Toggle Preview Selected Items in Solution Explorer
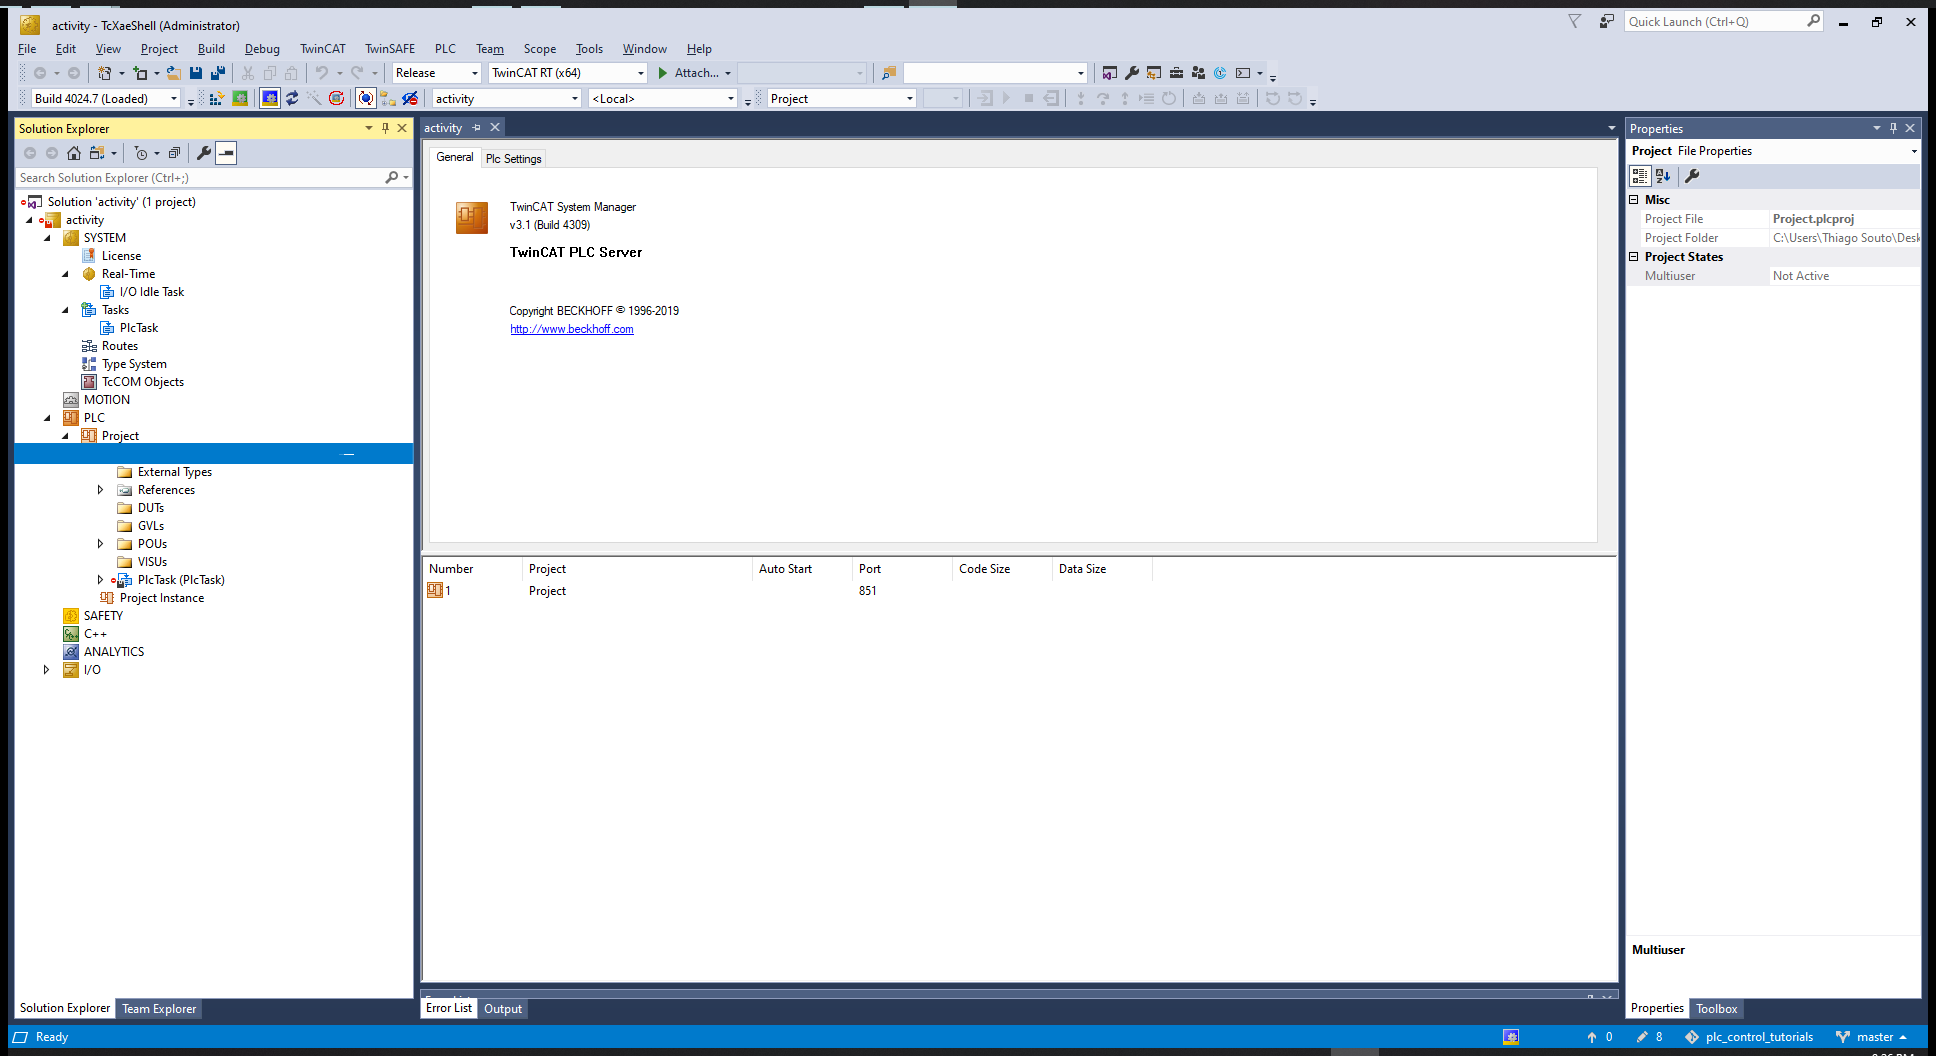 [x=227, y=153]
